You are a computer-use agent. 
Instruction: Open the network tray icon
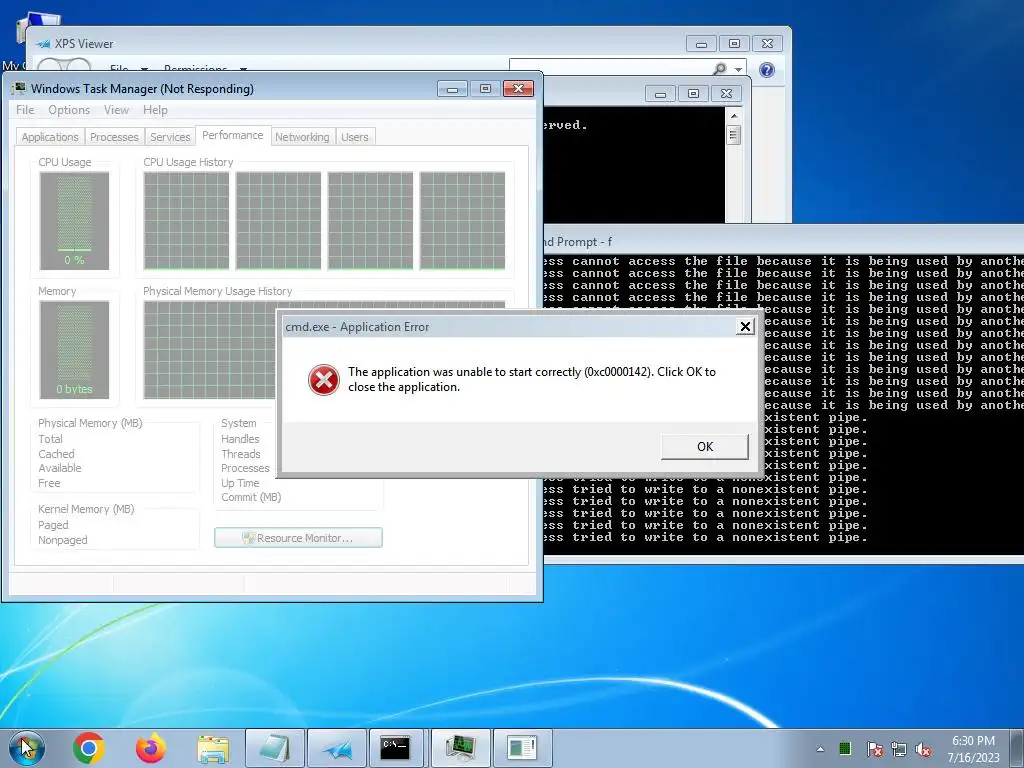[899, 749]
